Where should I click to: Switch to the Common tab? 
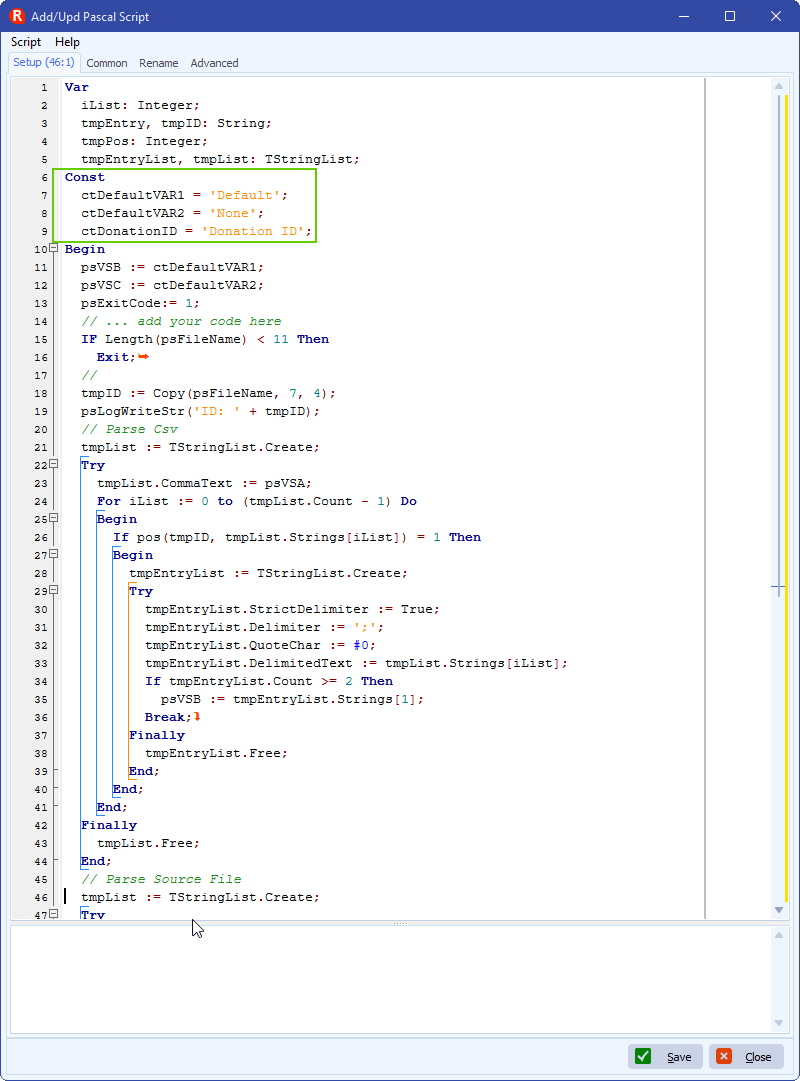106,62
